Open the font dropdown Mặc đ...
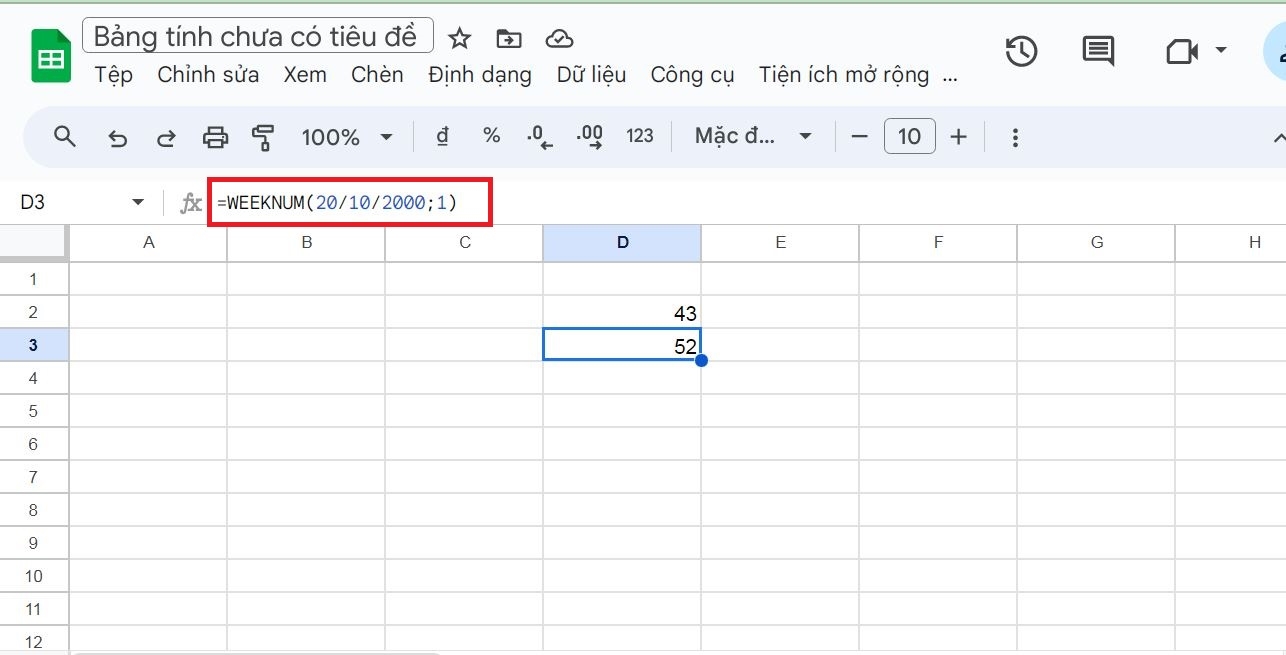The image size is (1286, 655). (x=753, y=137)
